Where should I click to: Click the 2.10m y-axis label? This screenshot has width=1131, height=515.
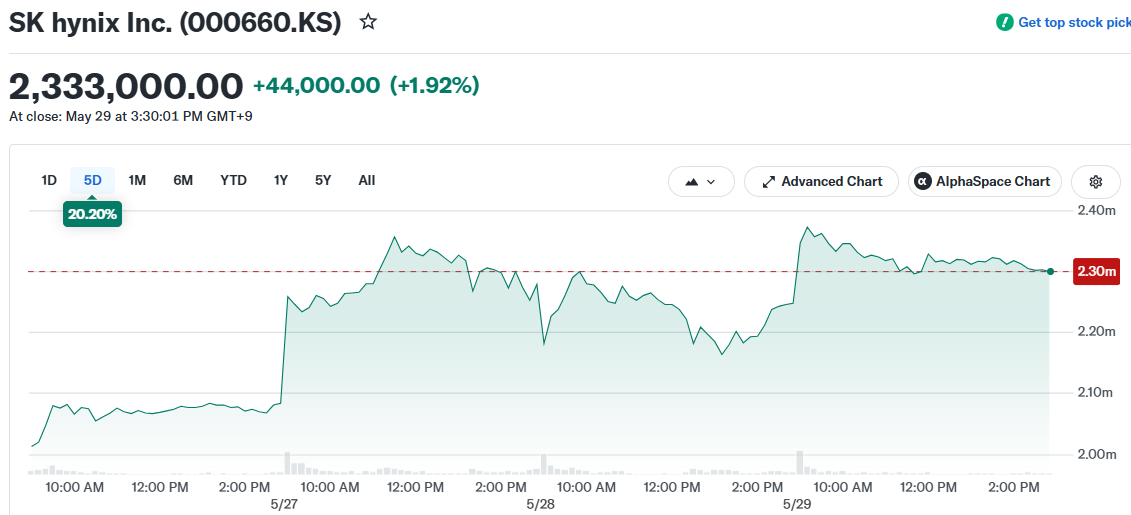click(1096, 392)
